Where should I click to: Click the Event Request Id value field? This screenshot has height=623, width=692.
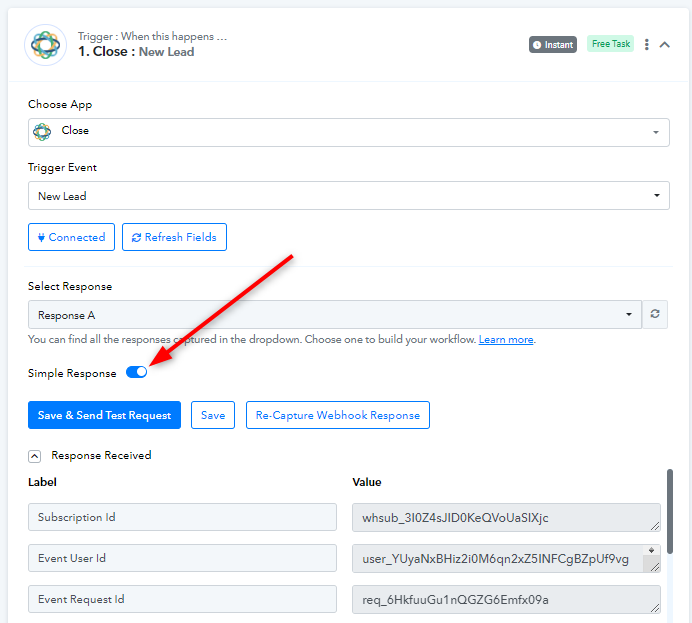pos(506,599)
